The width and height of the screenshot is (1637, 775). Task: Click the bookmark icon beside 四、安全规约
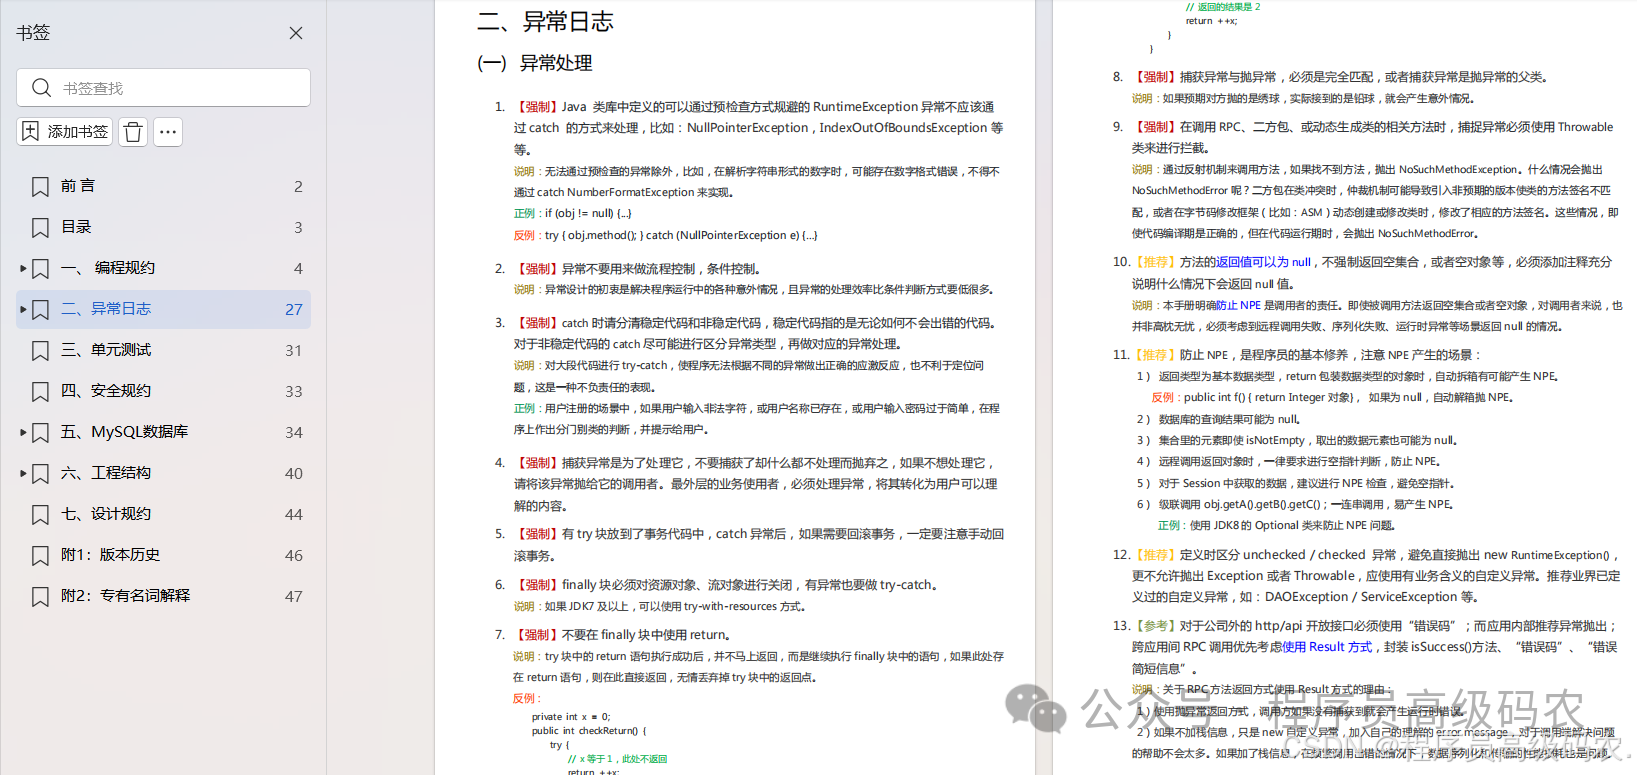[40, 392]
